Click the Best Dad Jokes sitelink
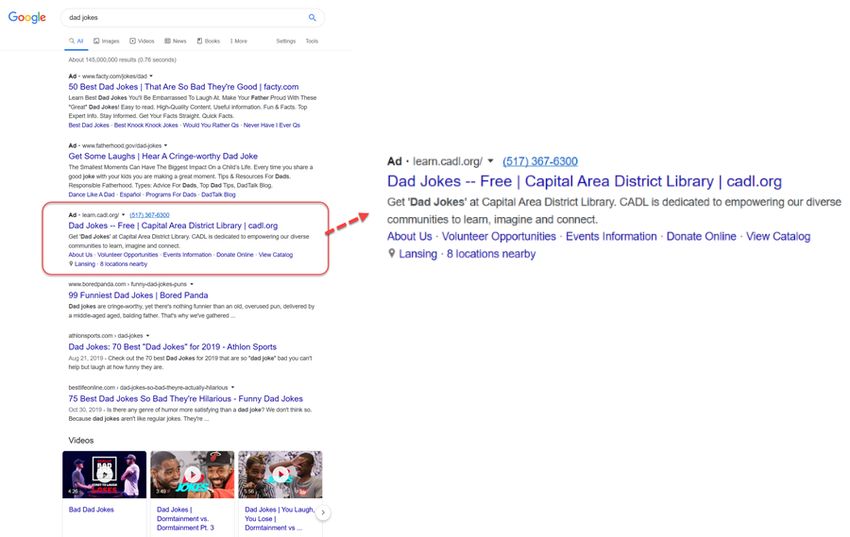 point(89,125)
